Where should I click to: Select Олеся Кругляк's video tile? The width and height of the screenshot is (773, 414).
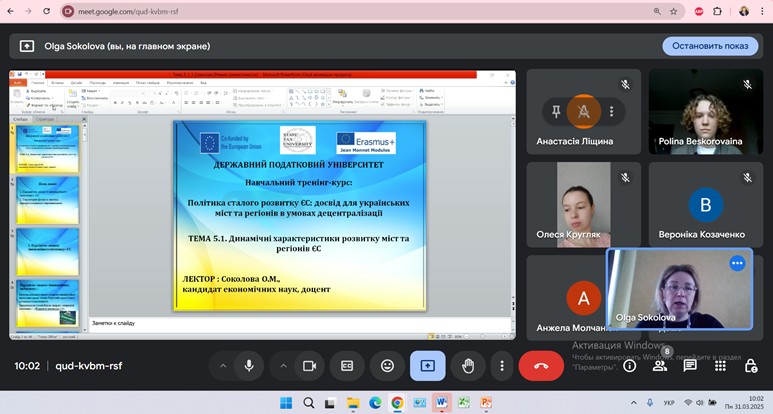[x=584, y=205]
